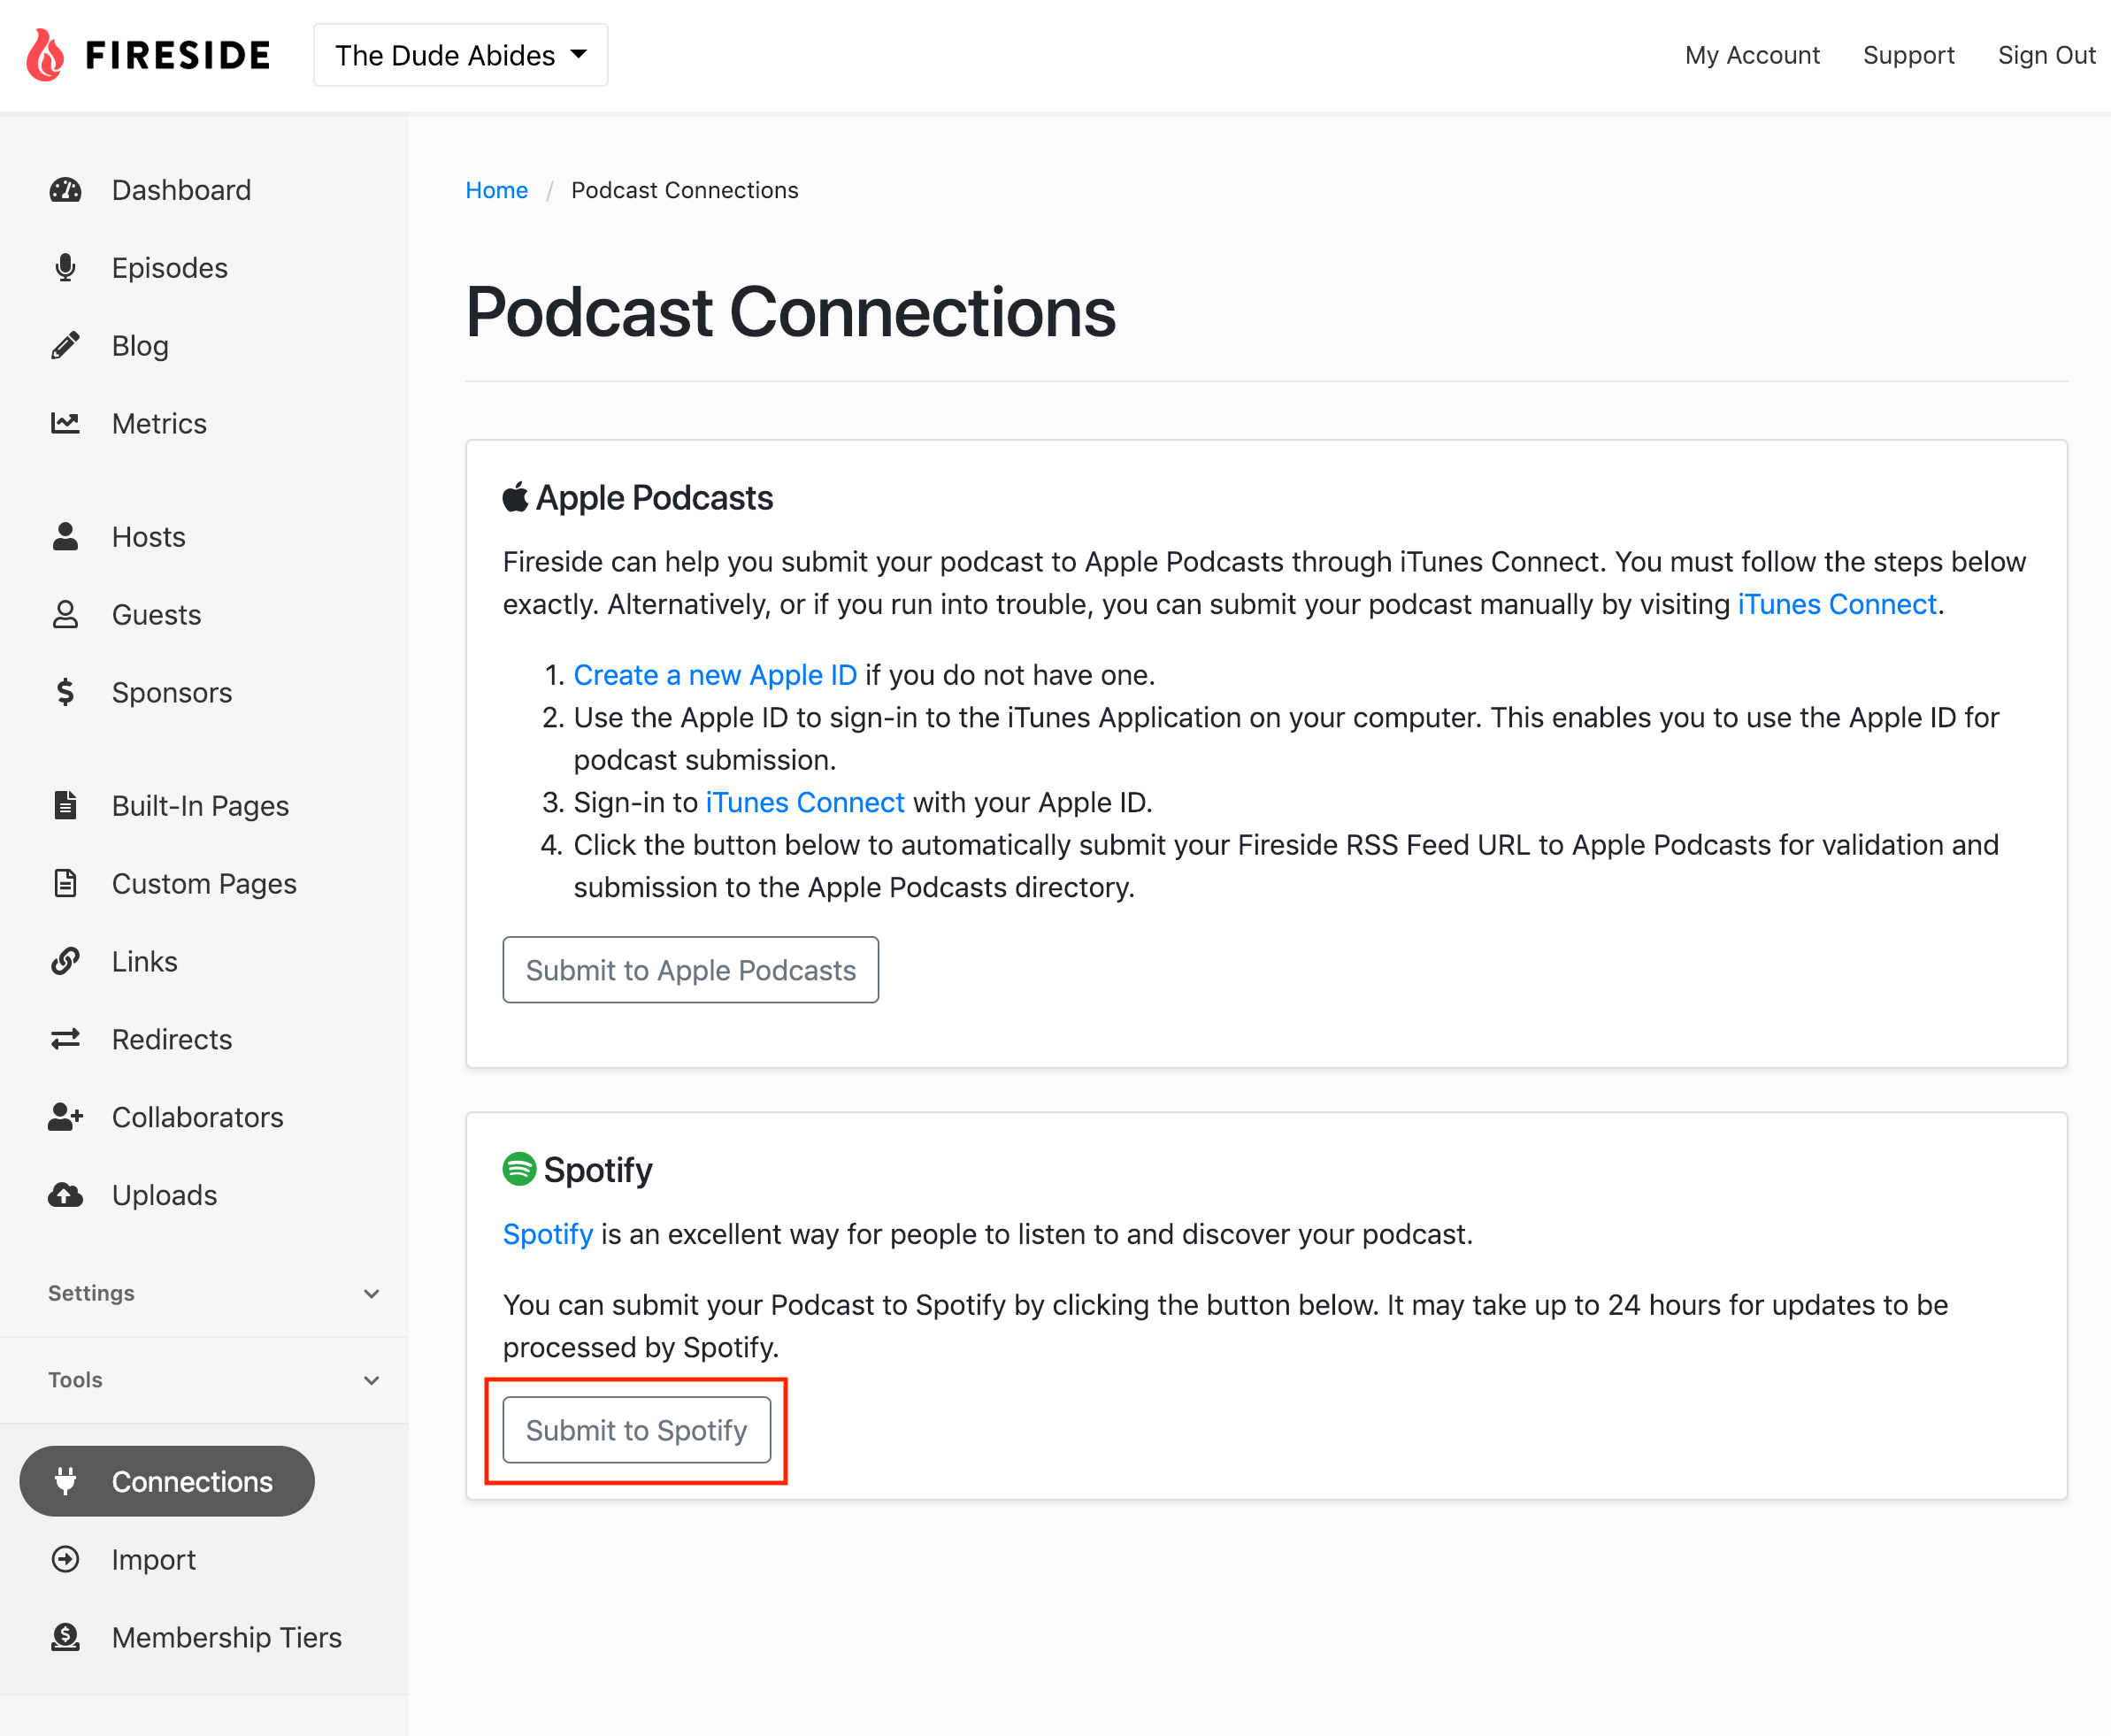Follow the Home breadcrumb link
Image resolution: width=2111 pixels, height=1736 pixels.
(497, 190)
